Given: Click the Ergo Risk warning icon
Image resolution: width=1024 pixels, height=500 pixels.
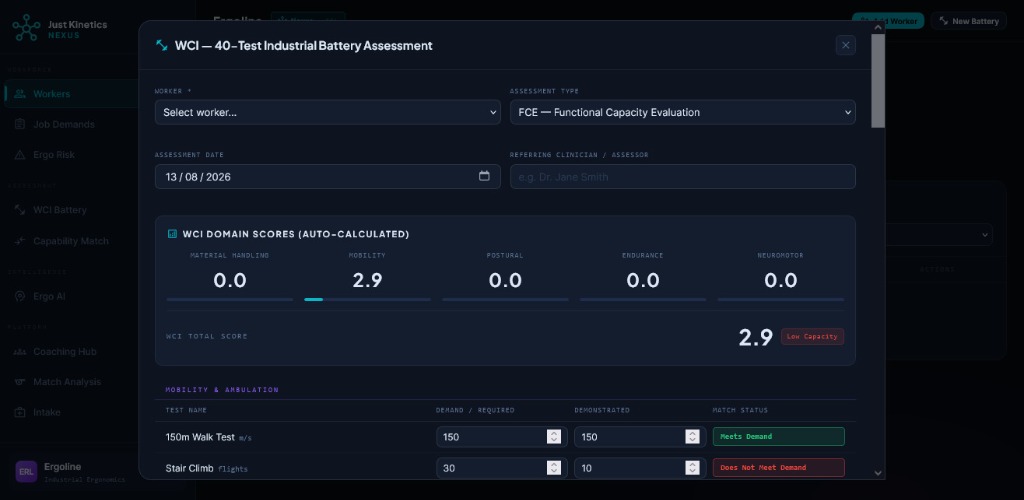Looking at the screenshot, I should [20, 155].
